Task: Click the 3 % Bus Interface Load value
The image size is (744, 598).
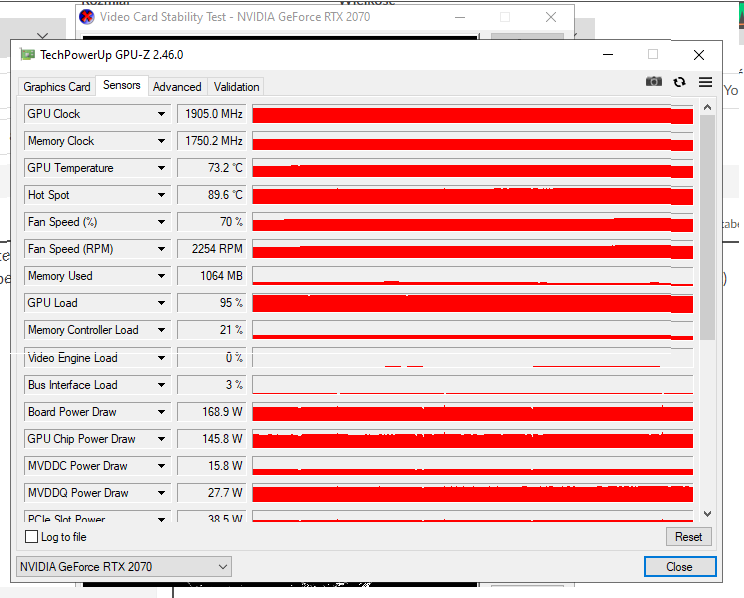Action: coord(212,385)
